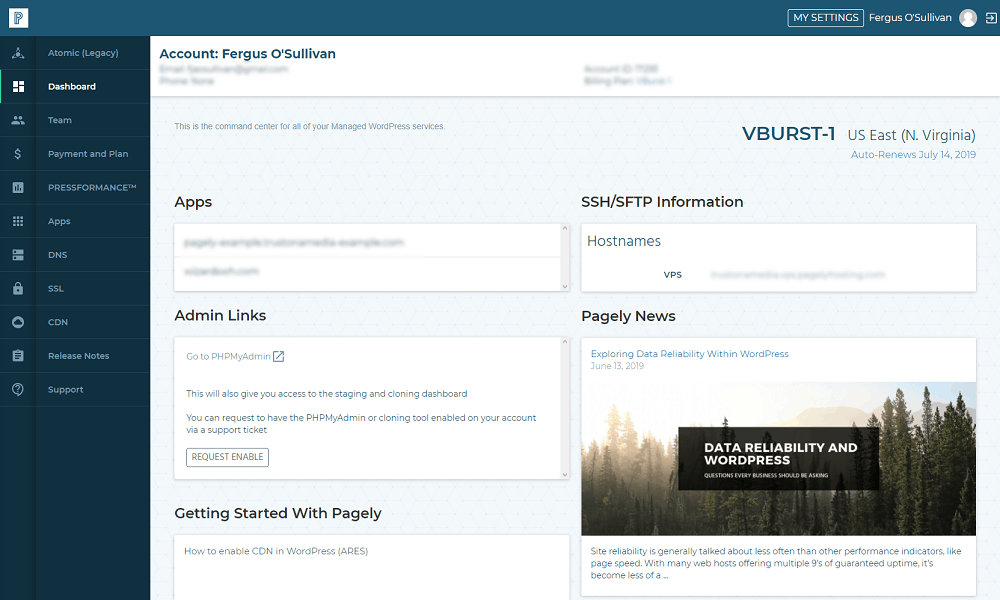Click the REQUEST ENABLE button
Image resolution: width=1000 pixels, height=600 pixels.
[x=228, y=457]
